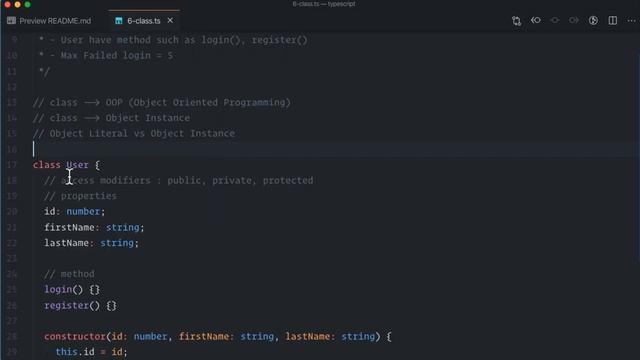This screenshot has height=360, width=640.
Task: Click the access modifiers comment line
Action: pos(179,180)
